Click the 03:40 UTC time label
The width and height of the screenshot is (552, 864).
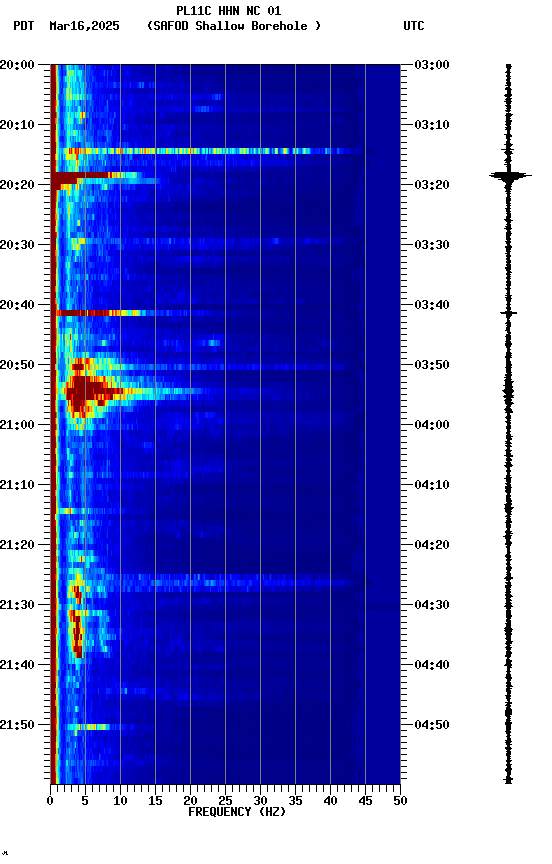point(432,305)
